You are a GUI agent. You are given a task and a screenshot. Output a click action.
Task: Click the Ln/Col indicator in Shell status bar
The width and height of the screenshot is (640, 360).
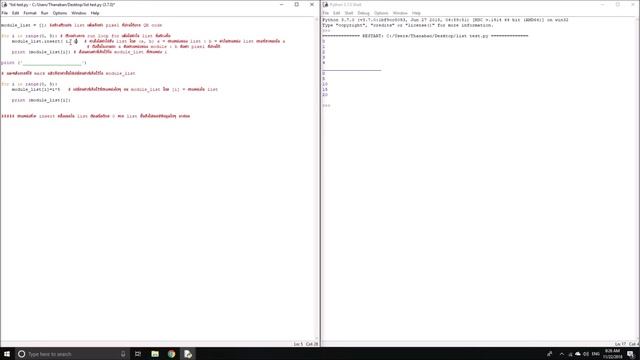[627, 344]
